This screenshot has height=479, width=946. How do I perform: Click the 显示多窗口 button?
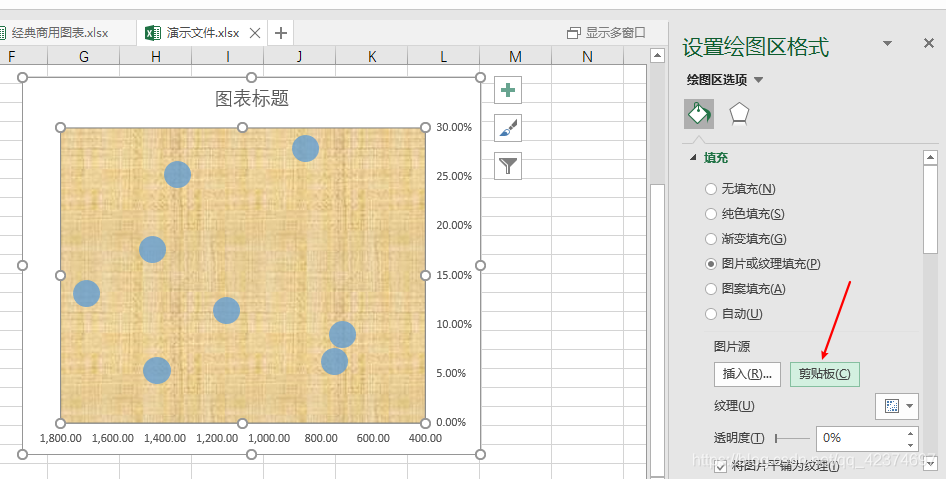pos(606,33)
